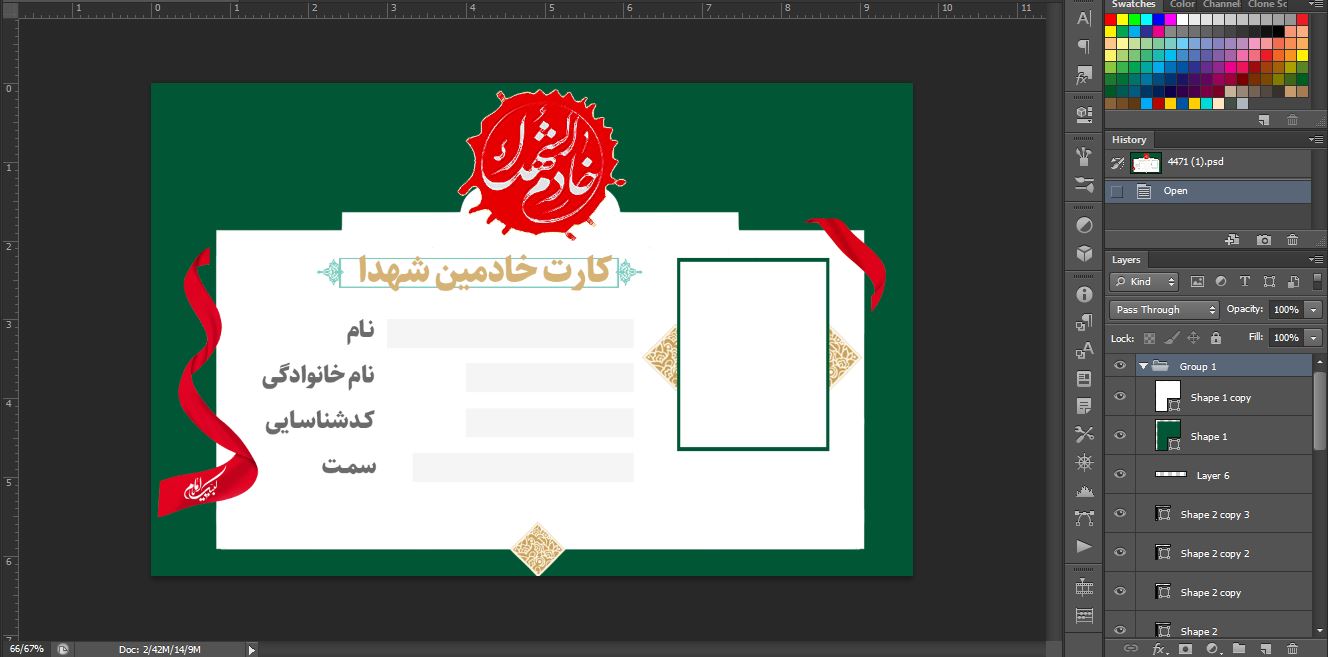This screenshot has height=657, width=1328.
Task: Click the link layers icon
Action: tap(1131, 649)
